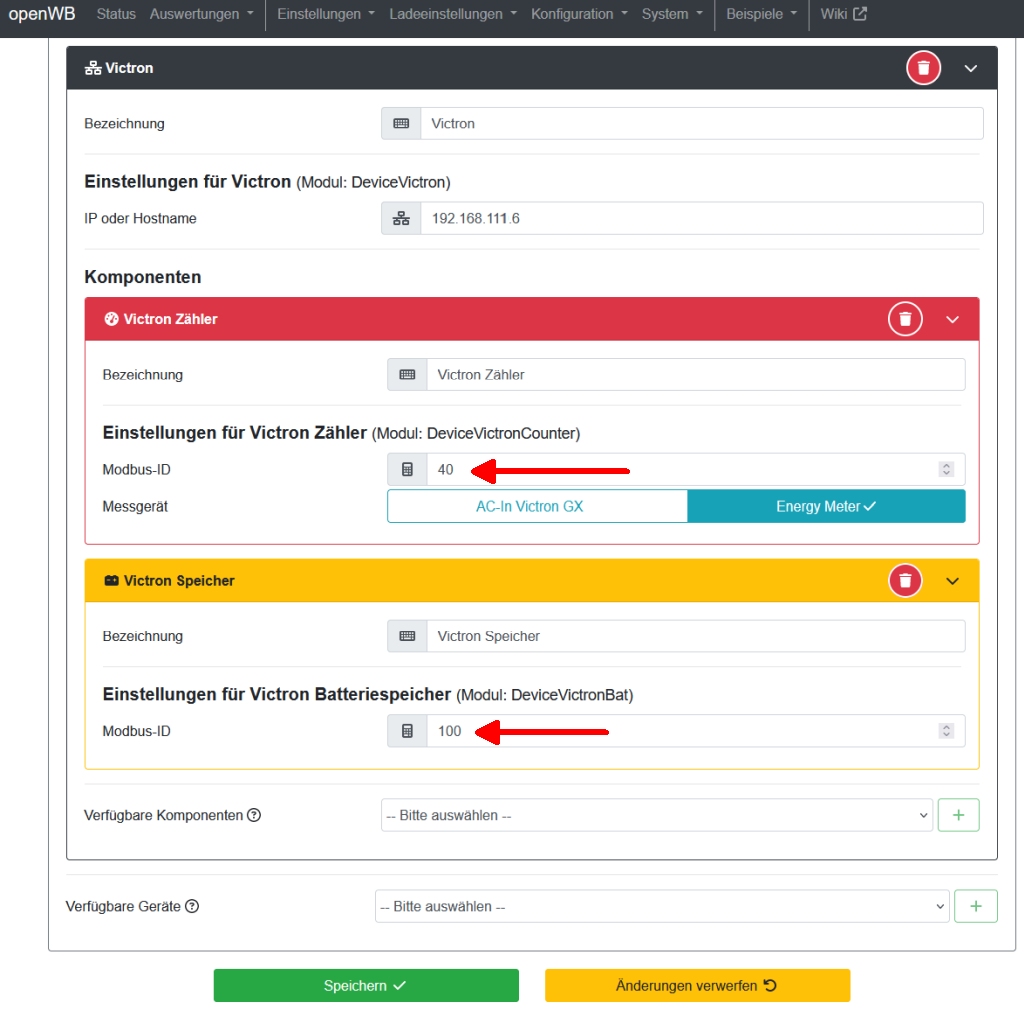The width and height of the screenshot is (1024, 1009).
Task: Show help for Verfügbare Geräte
Action: (192, 906)
